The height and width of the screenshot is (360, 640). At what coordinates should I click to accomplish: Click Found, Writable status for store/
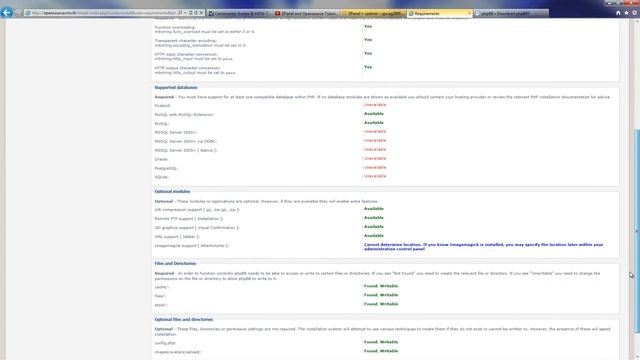(381, 304)
